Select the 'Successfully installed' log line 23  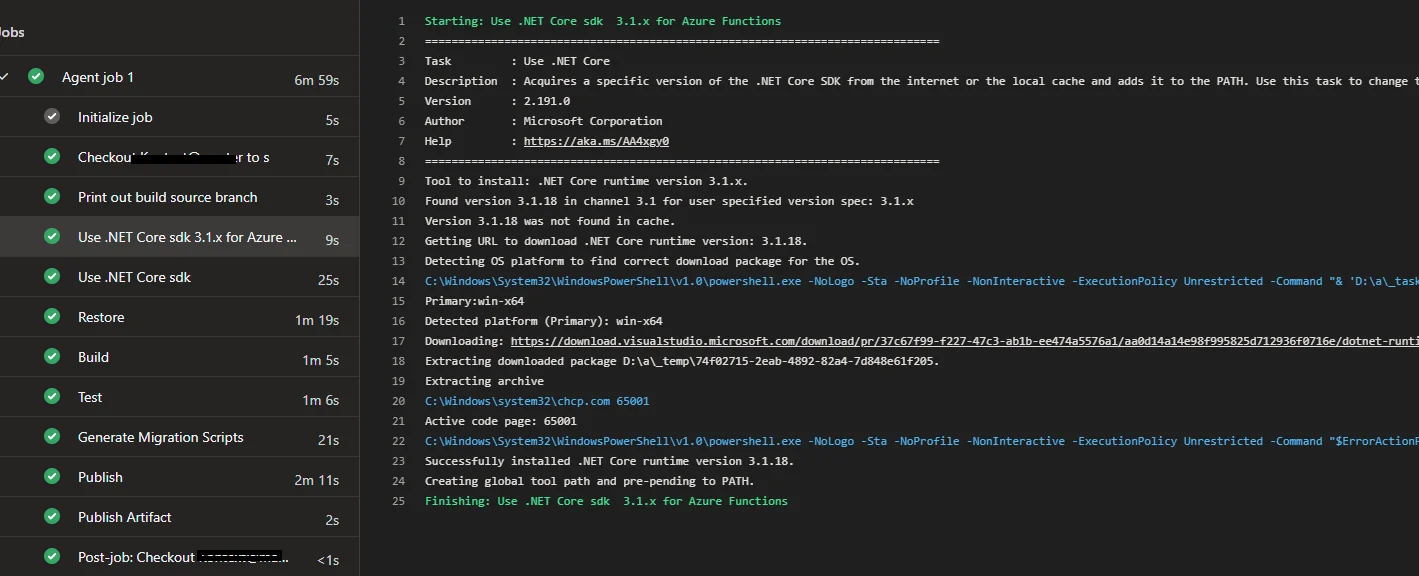click(x=608, y=460)
